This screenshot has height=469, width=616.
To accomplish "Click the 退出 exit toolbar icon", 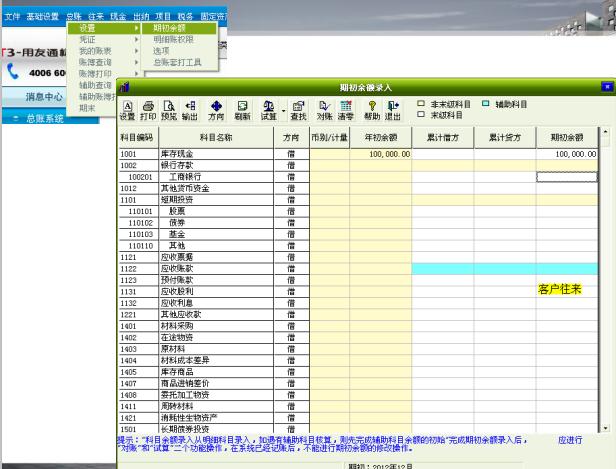I will point(393,110).
